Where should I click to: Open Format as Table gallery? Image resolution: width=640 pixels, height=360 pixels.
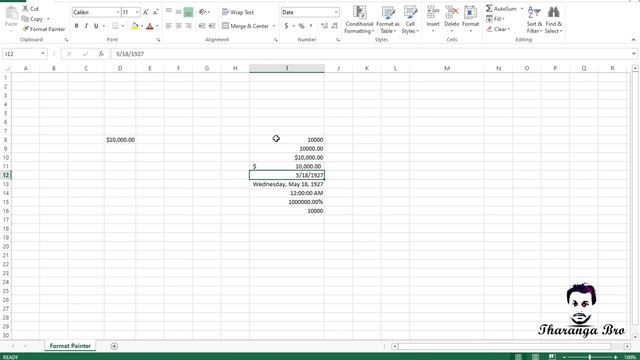click(387, 20)
